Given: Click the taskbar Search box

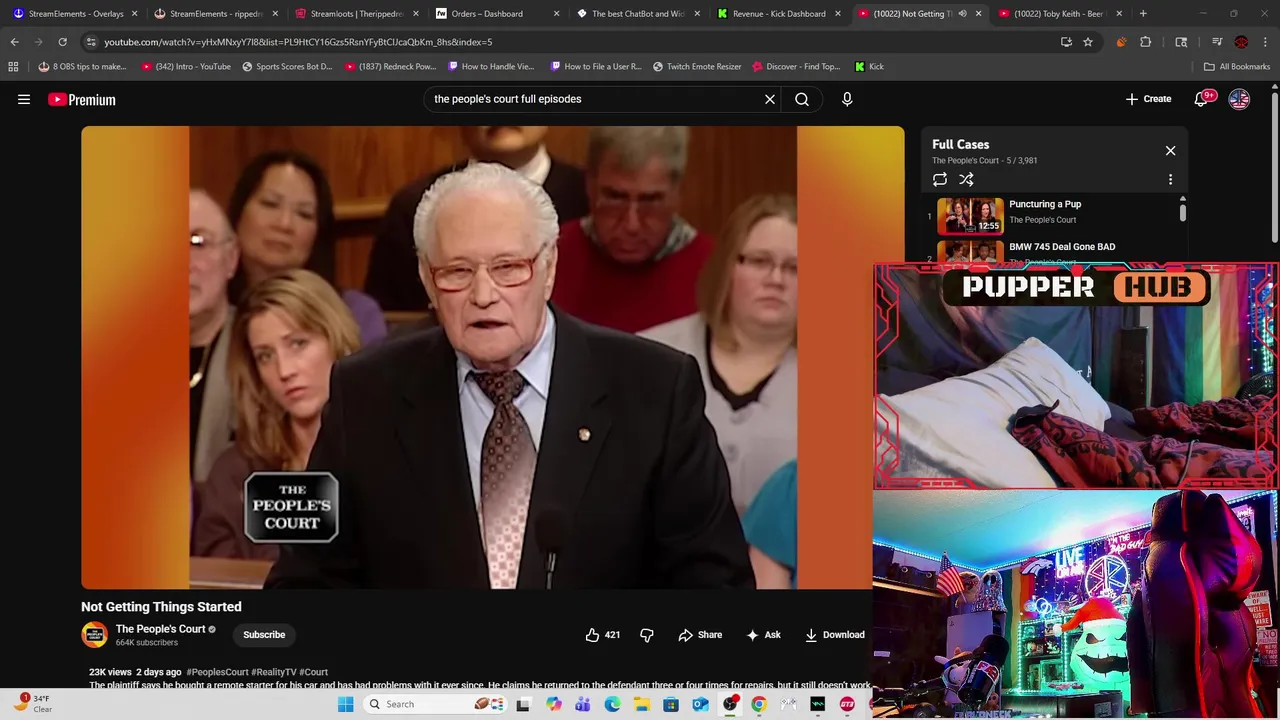Looking at the screenshot, I should pos(433,704).
